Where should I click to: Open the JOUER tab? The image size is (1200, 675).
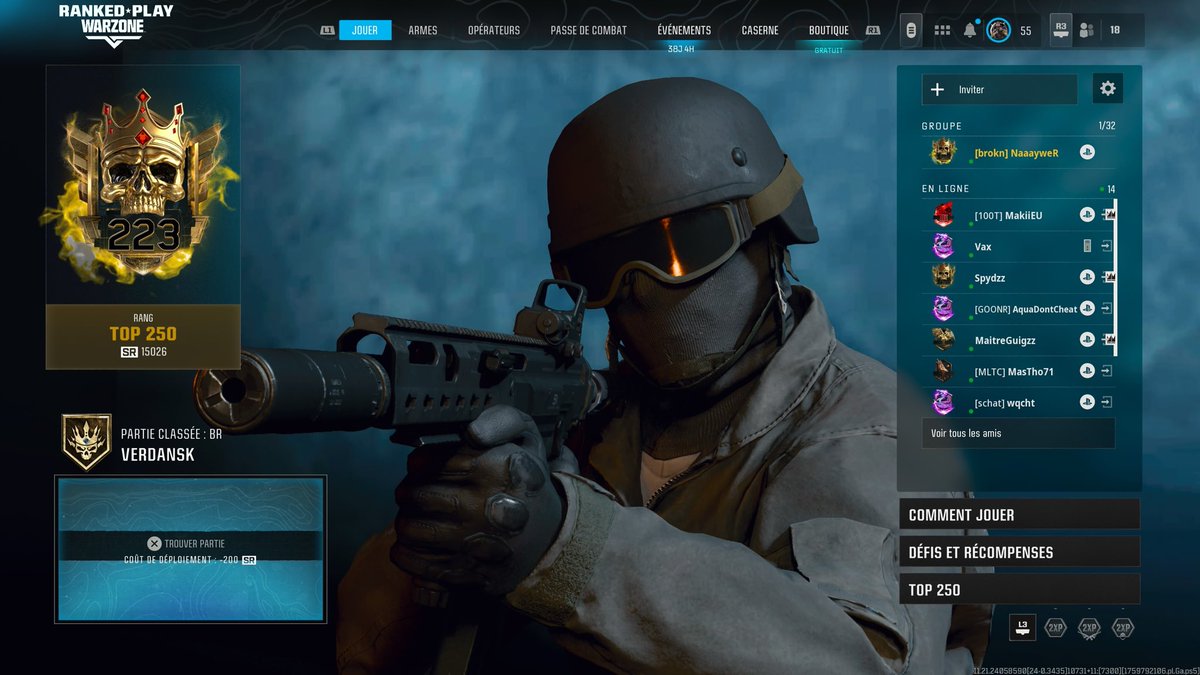tap(365, 30)
